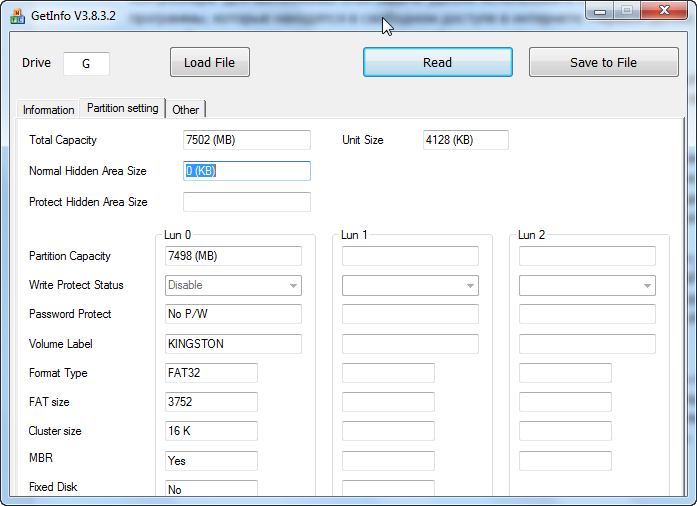The height and width of the screenshot is (506, 697).
Task: Click the Normal Hidden Area Size field
Action: [247, 171]
